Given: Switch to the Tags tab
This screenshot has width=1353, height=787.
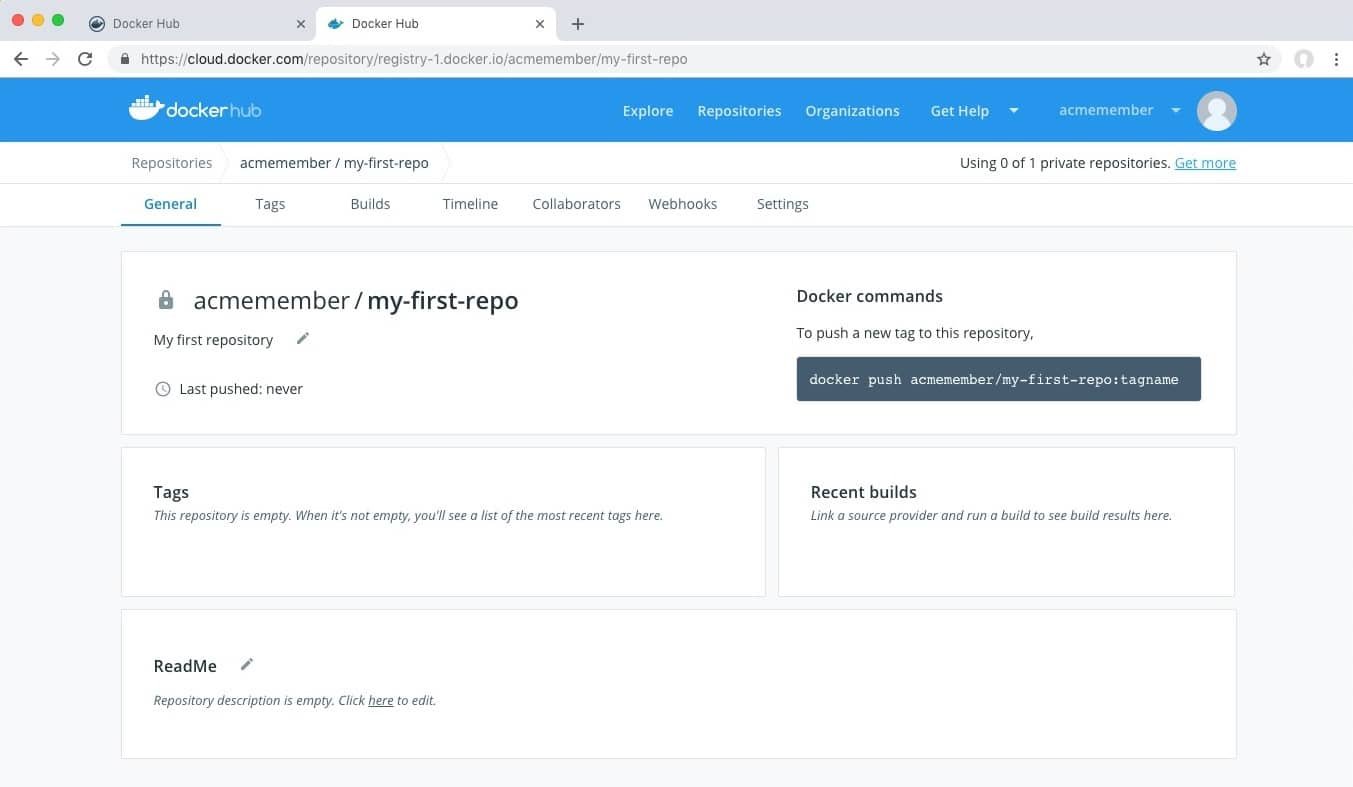Looking at the screenshot, I should tap(270, 204).
